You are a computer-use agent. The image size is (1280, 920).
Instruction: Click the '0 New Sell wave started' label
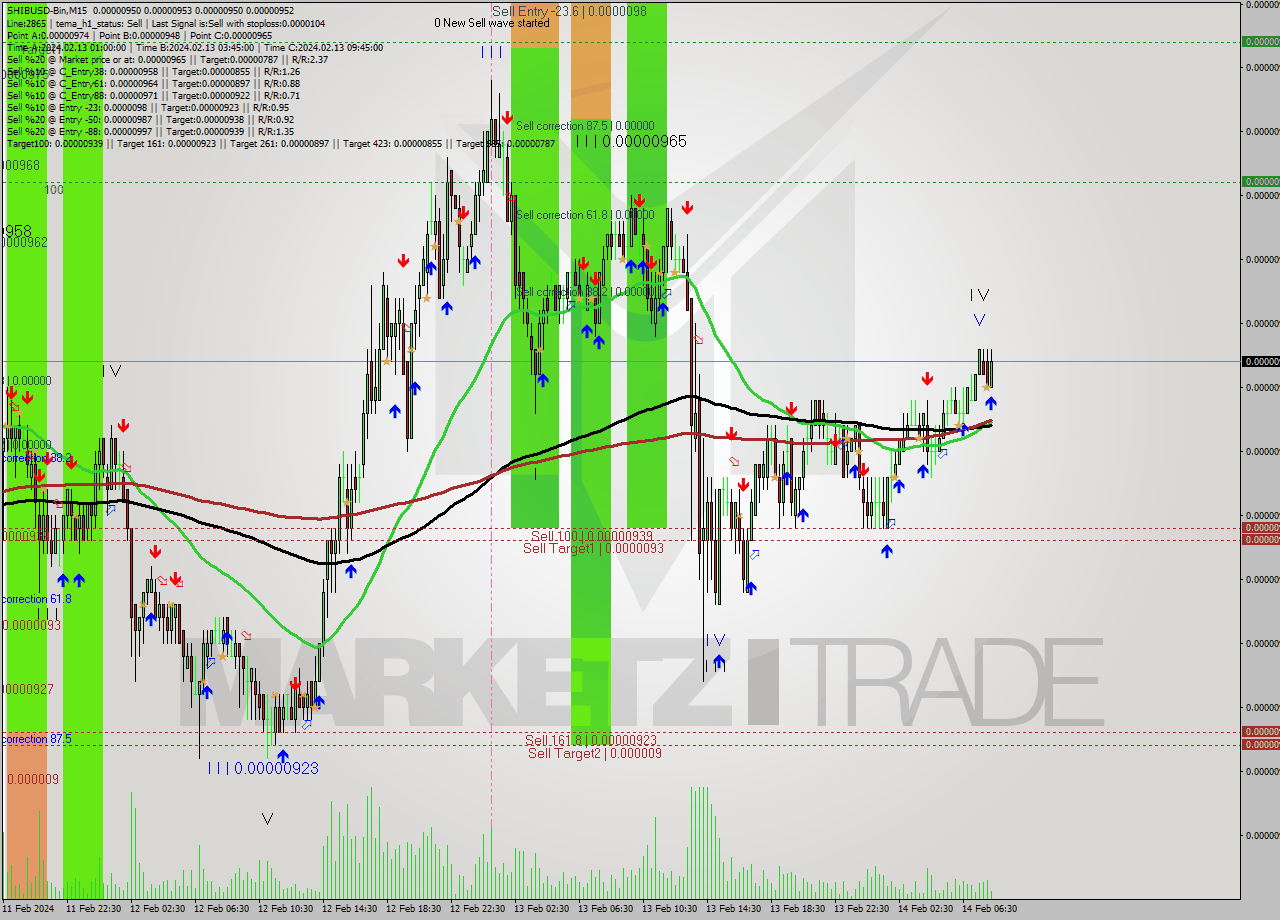point(491,22)
